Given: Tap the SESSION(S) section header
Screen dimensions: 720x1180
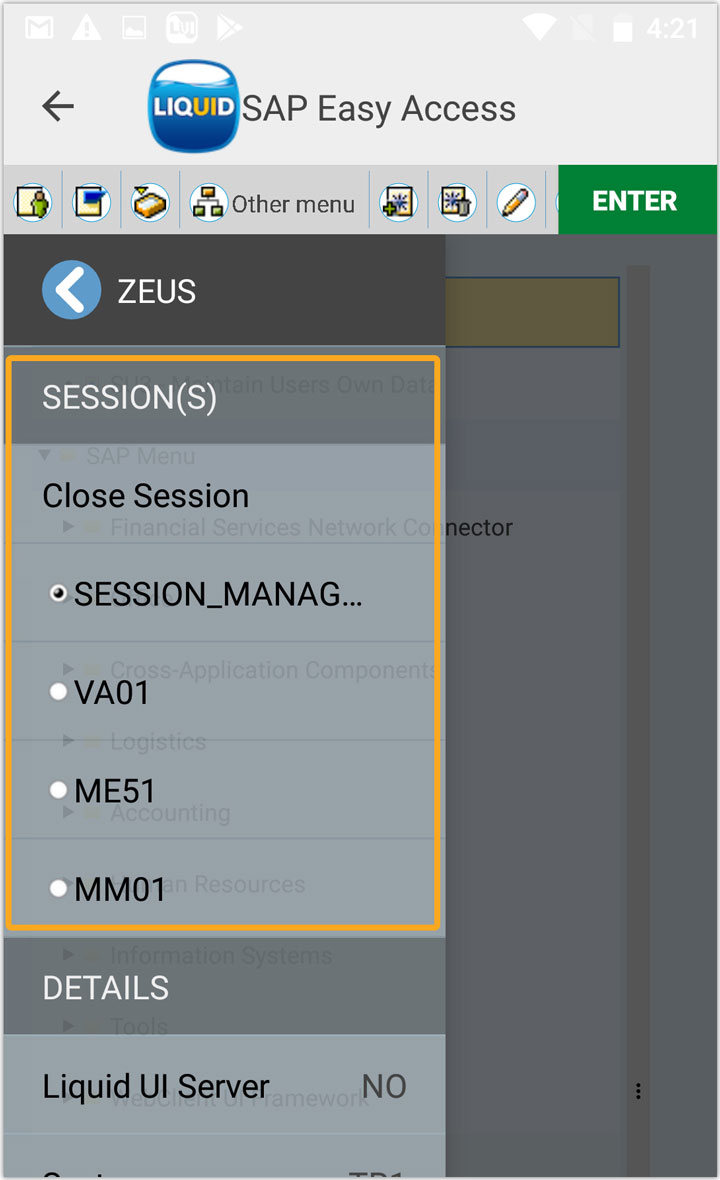Looking at the screenshot, I should coord(129,398).
